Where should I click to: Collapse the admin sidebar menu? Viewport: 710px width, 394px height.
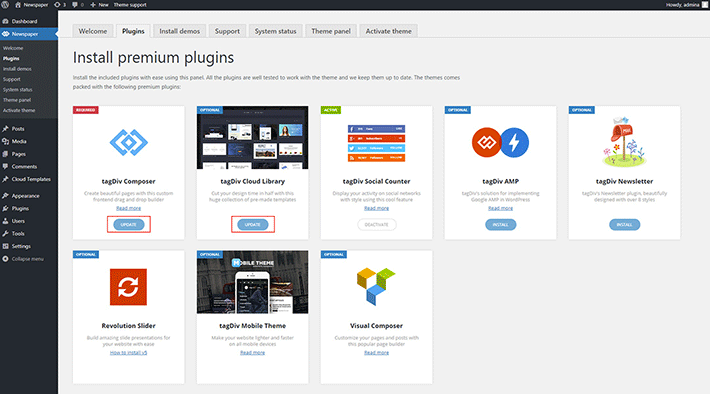pos(24,259)
